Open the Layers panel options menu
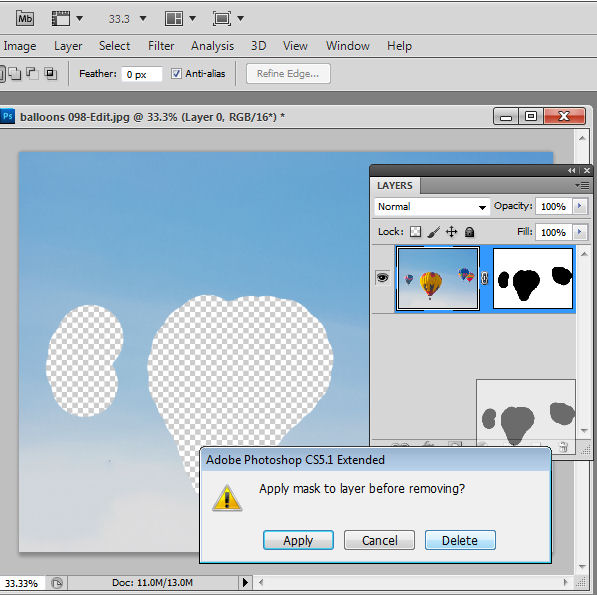 pos(583,185)
